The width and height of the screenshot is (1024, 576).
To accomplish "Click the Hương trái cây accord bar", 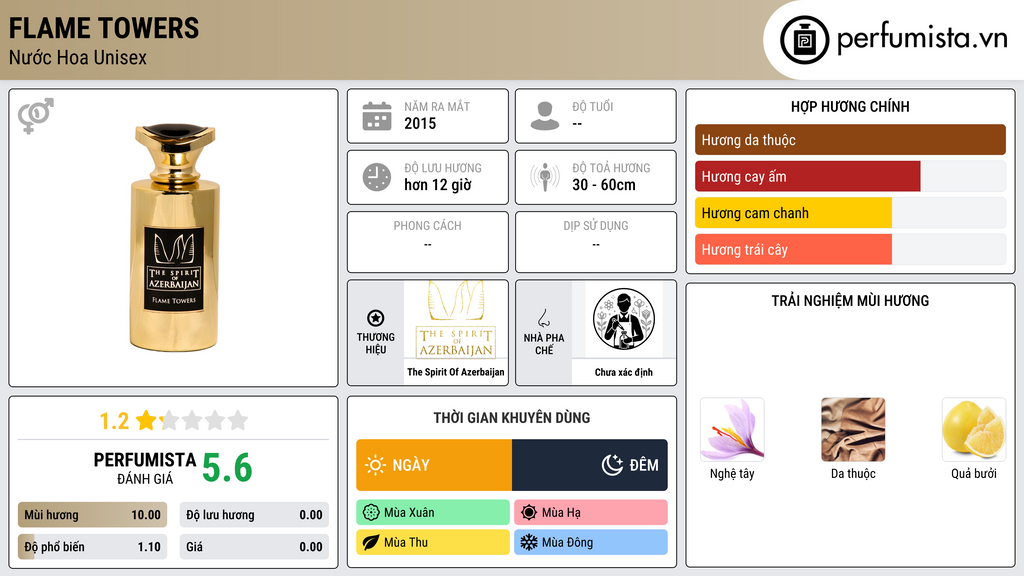I will pyautogui.click(x=850, y=249).
